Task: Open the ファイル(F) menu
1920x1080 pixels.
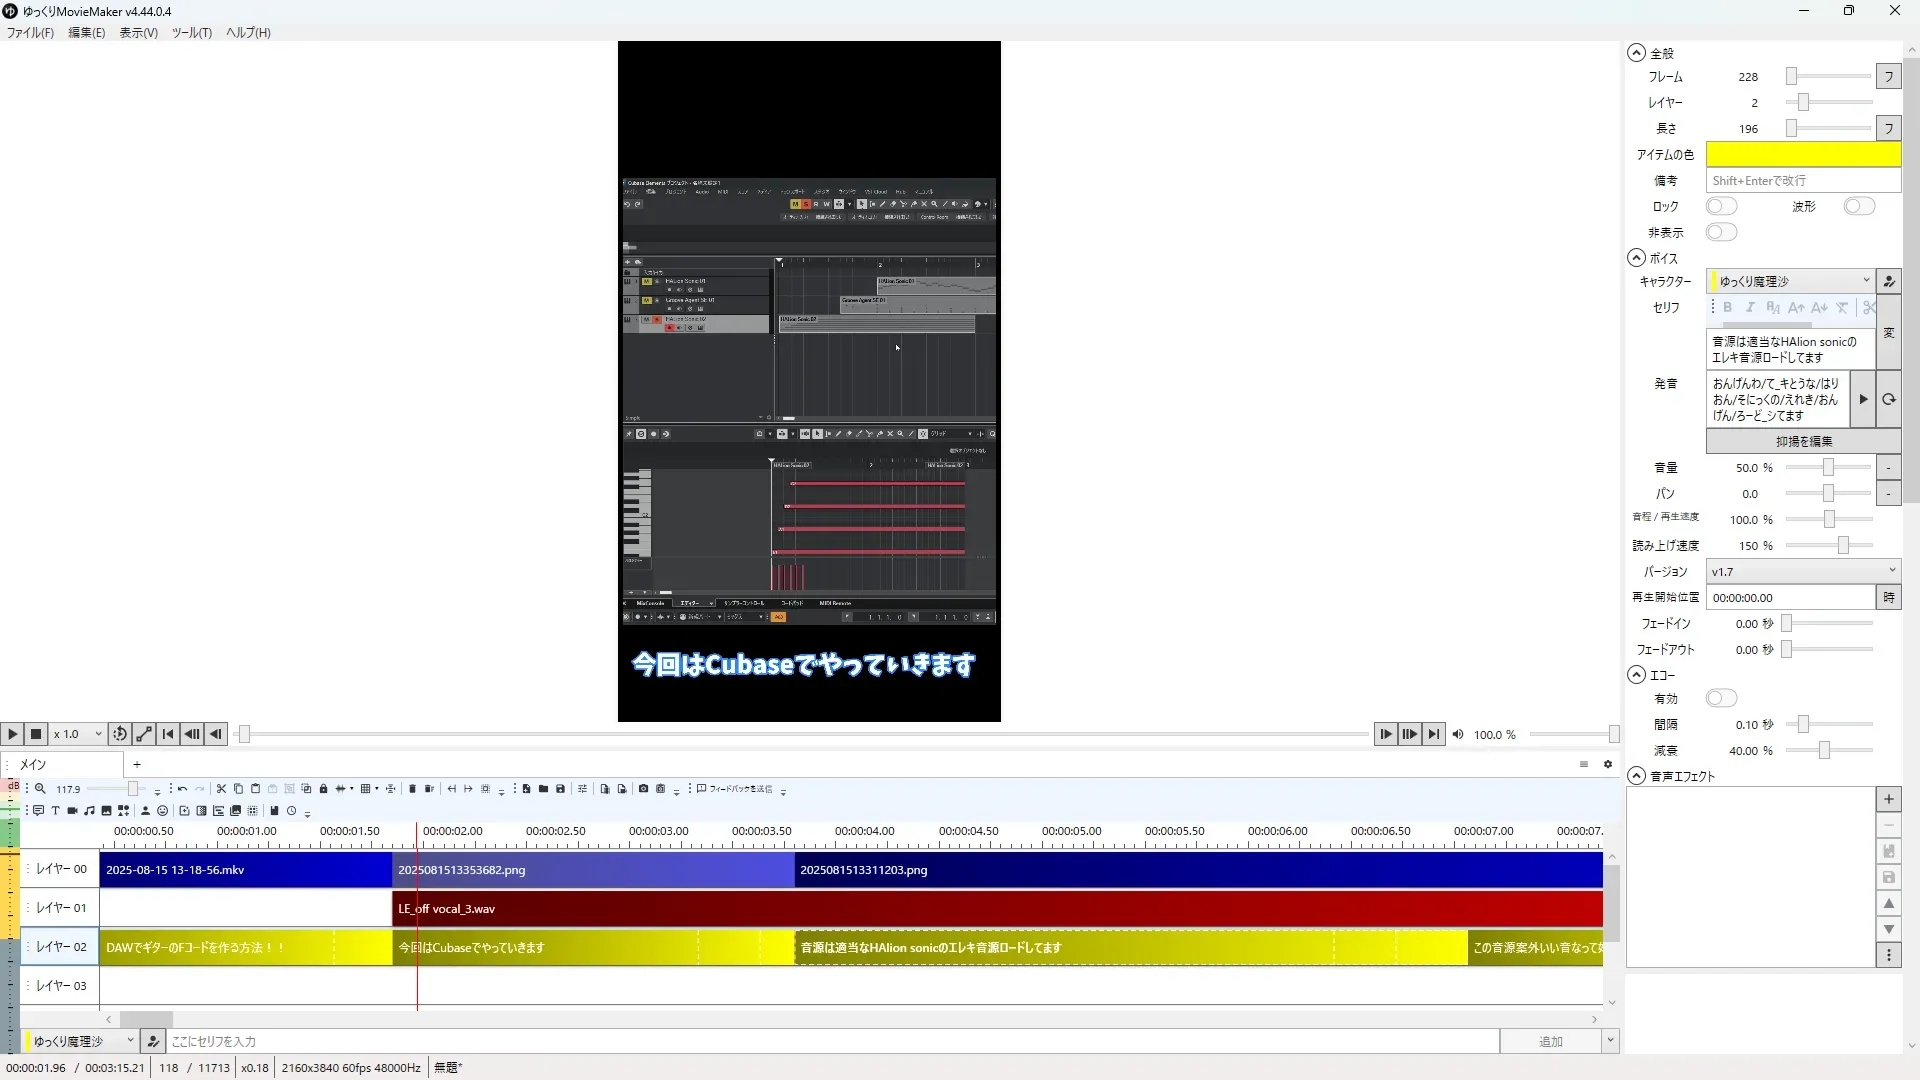Action: (x=30, y=33)
